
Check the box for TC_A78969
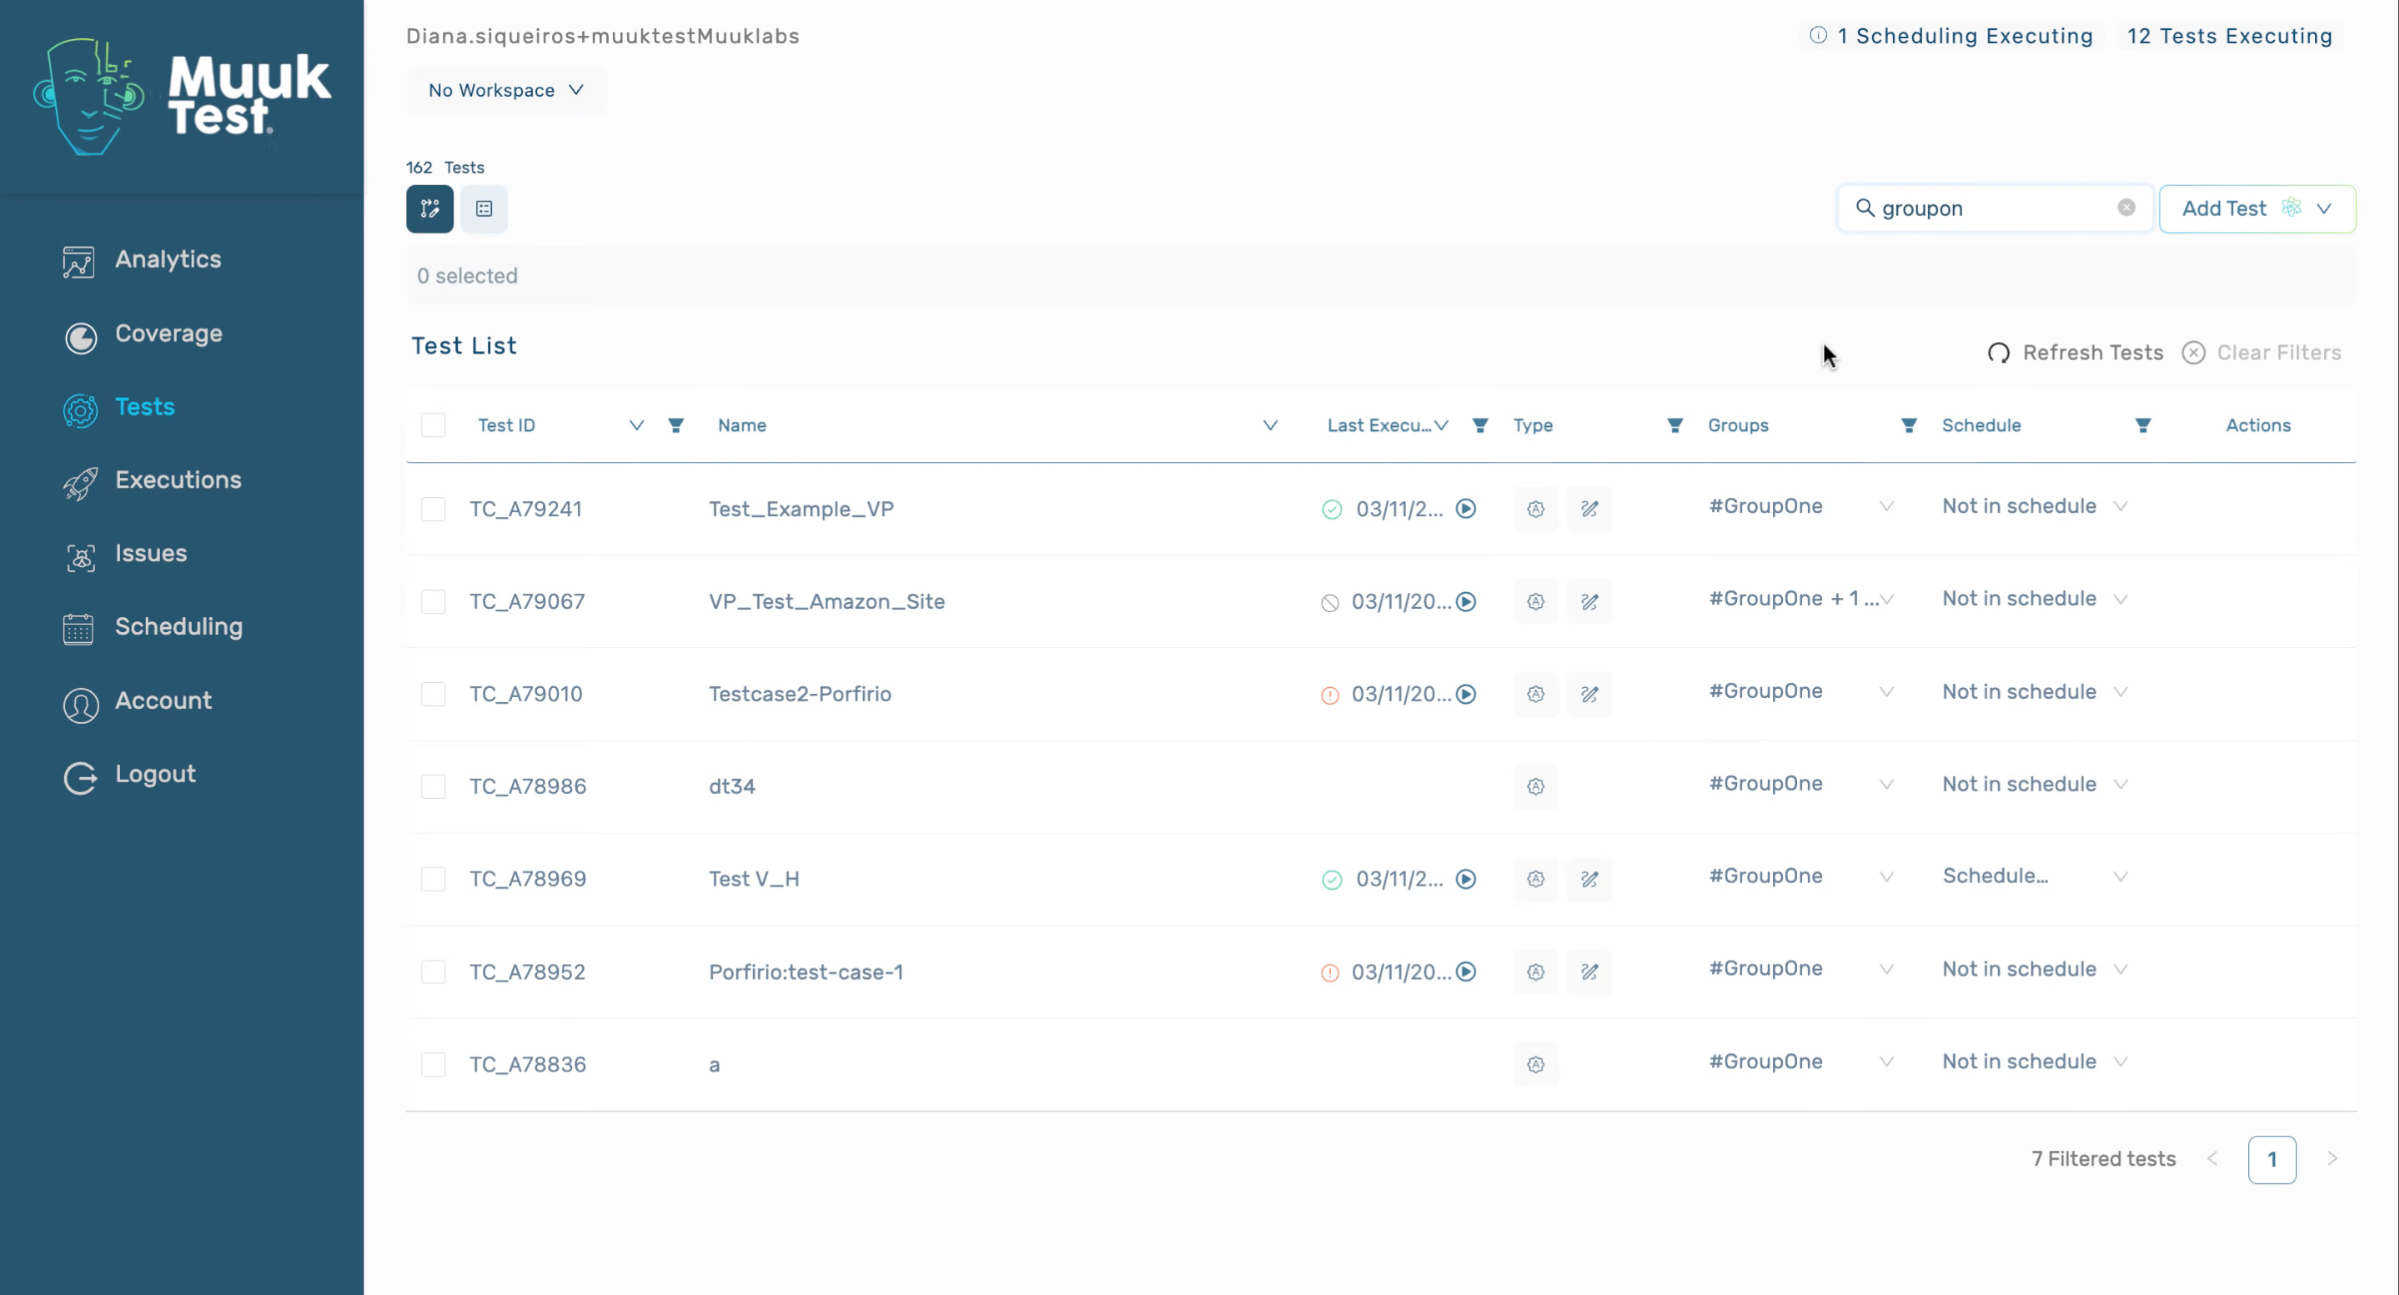pos(433,879)
